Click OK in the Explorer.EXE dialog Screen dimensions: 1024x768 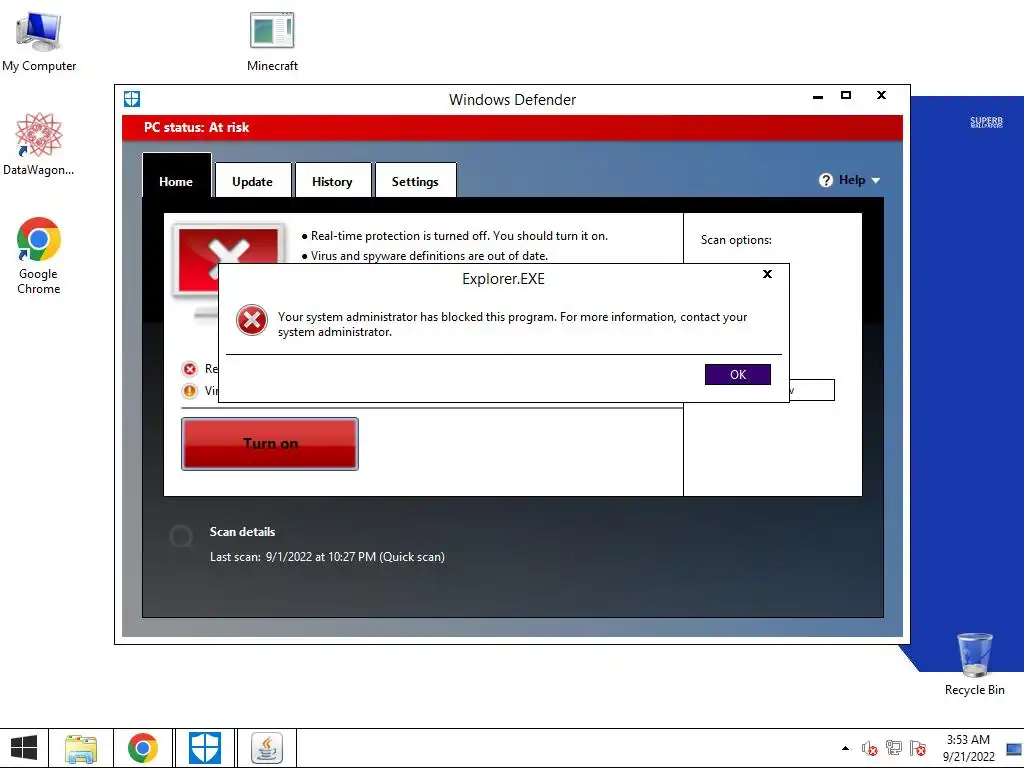(x=738, y=375)
